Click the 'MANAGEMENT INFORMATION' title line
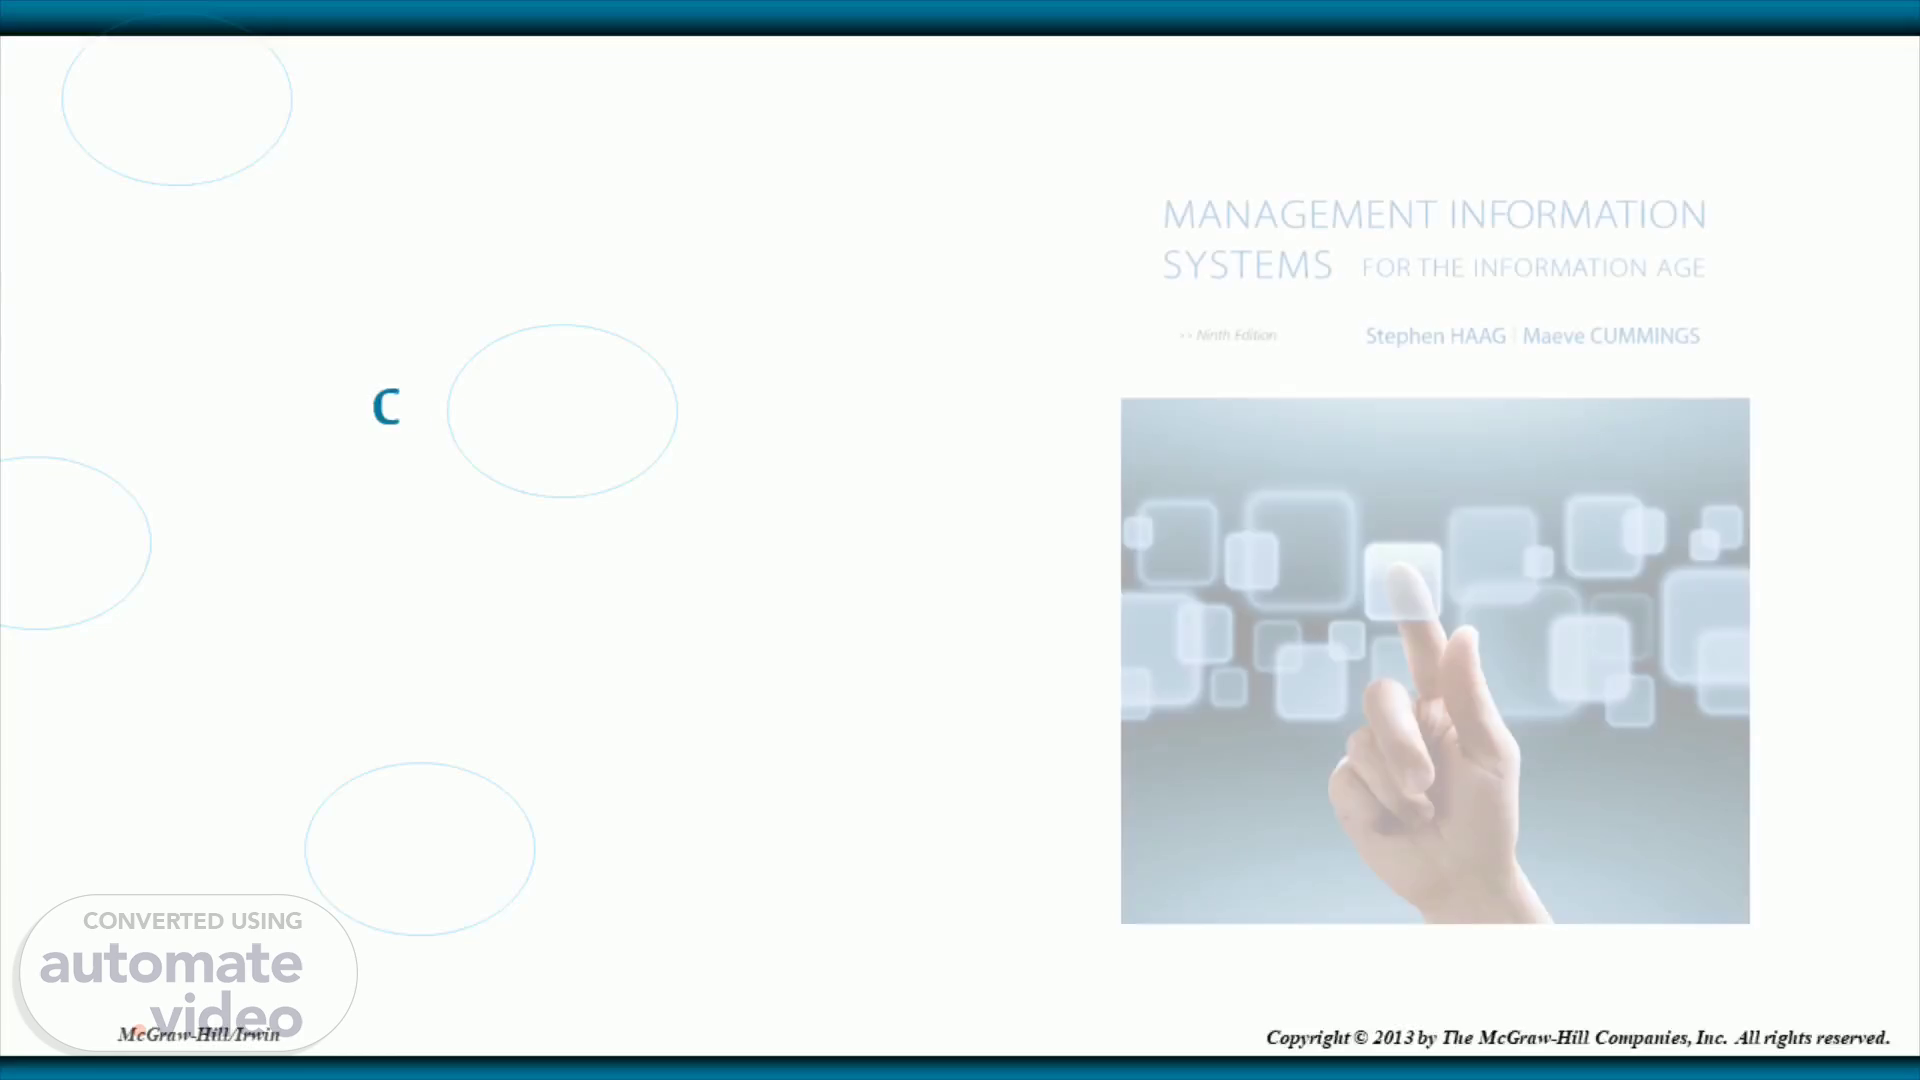1920x1080 pixels. tap(1434, 215)
